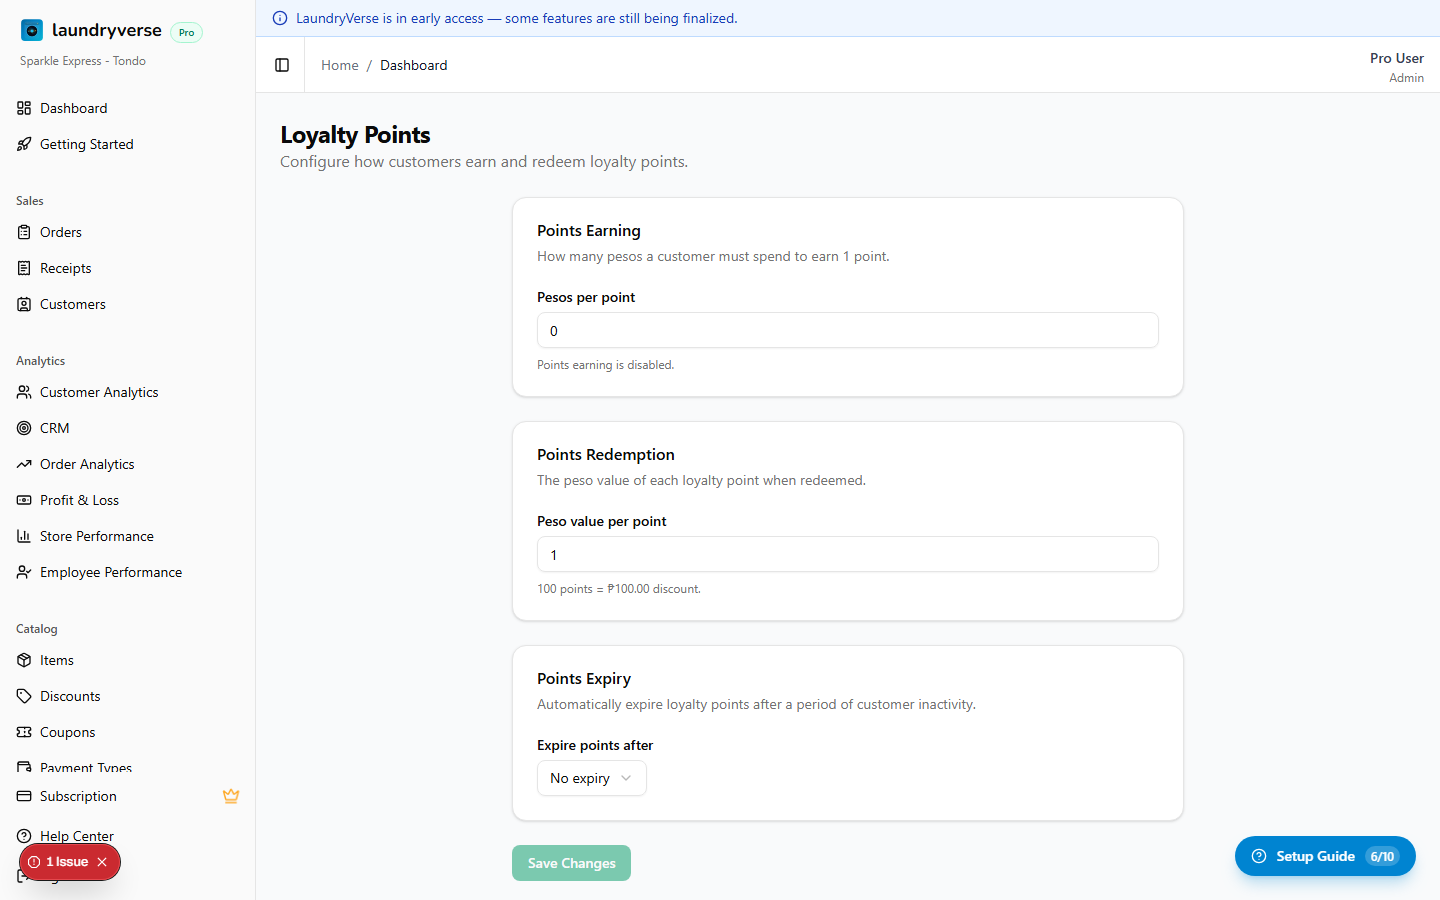Click the 100 points = ₱100.00 discount text
This screenshot has height=900, width=1440.
pos(619,589)
